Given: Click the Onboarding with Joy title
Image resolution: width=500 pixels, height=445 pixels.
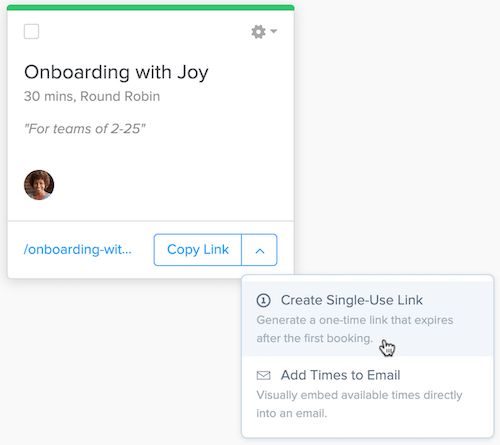Looking at the screenshot, I should pos(116,72).
